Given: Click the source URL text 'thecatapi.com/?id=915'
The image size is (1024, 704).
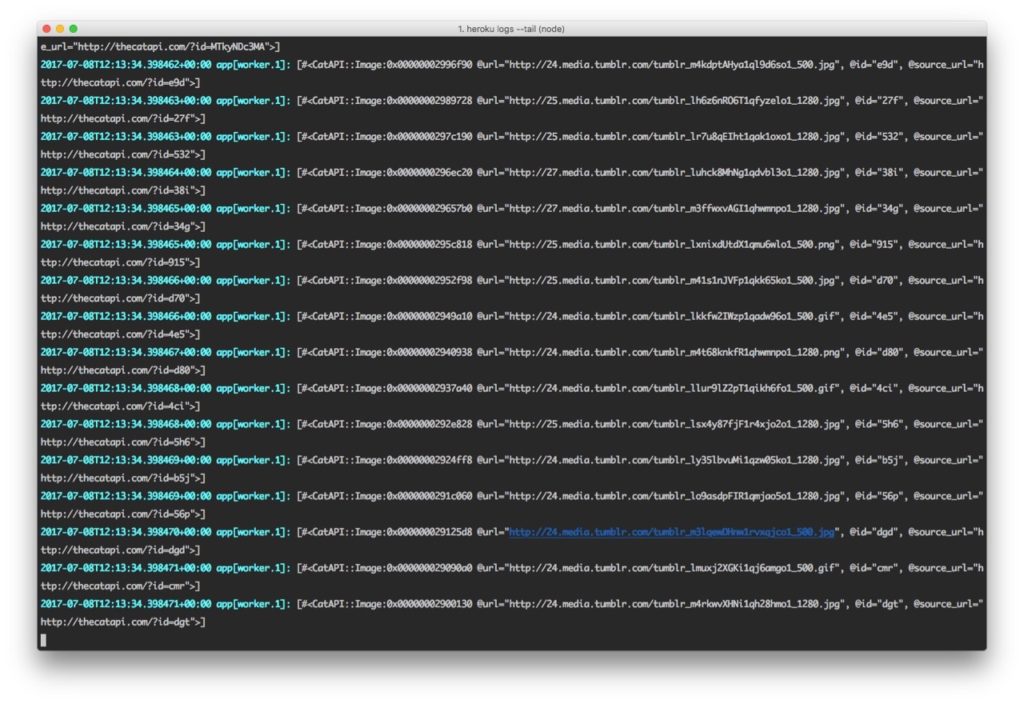Looking at the screenshot, I should pos(127,263).
